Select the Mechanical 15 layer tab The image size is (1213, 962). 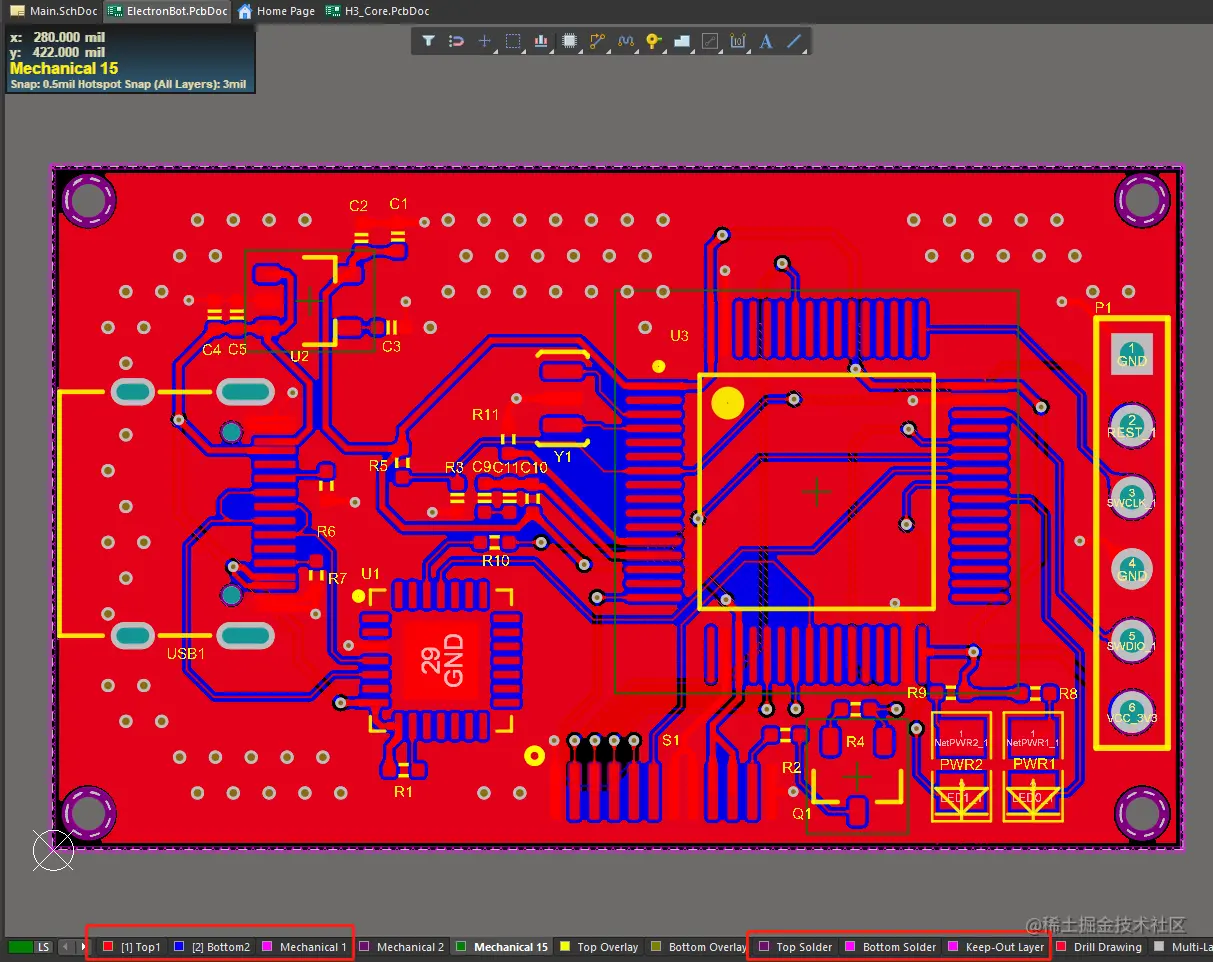(501, 946)
